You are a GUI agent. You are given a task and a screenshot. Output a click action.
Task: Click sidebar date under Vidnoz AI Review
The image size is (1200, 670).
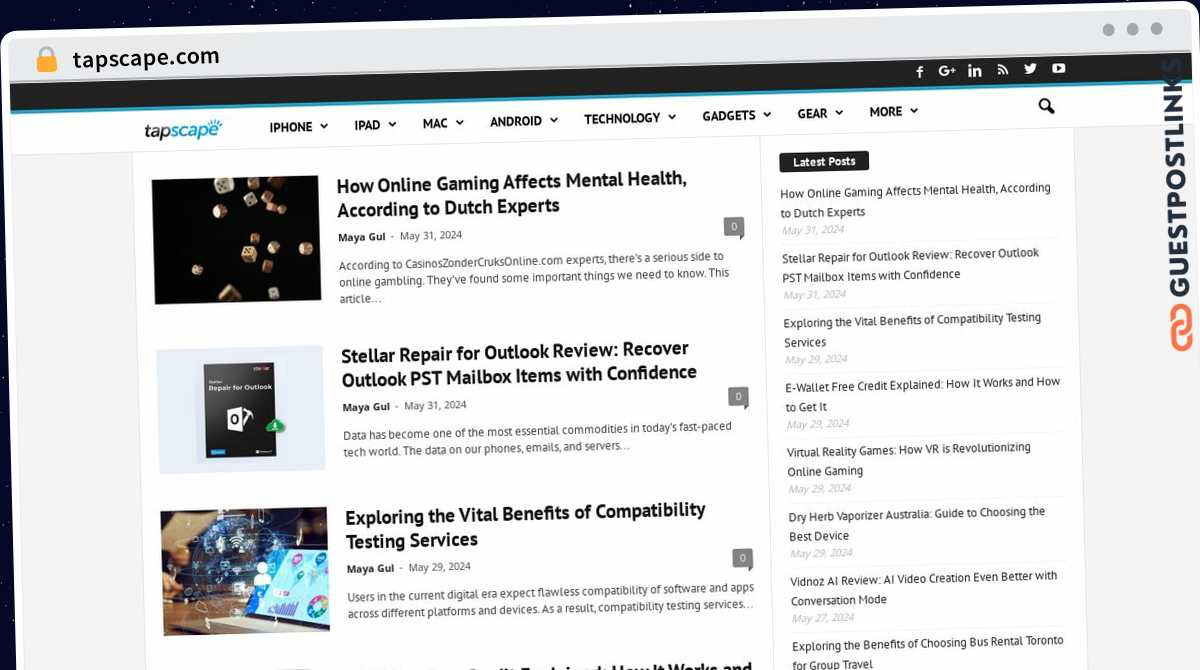[x=823, y=618]
